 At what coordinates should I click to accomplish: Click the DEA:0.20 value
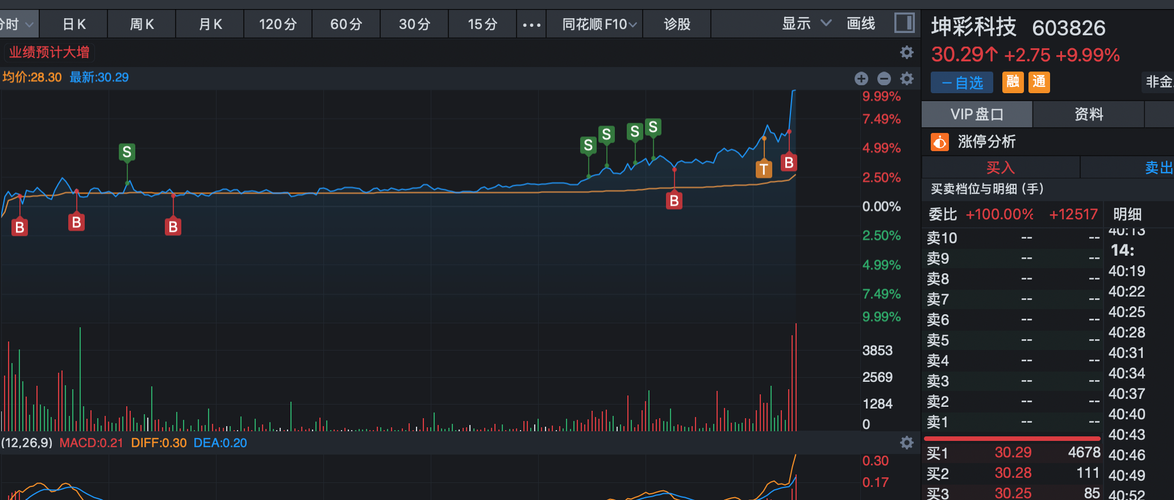220,442
